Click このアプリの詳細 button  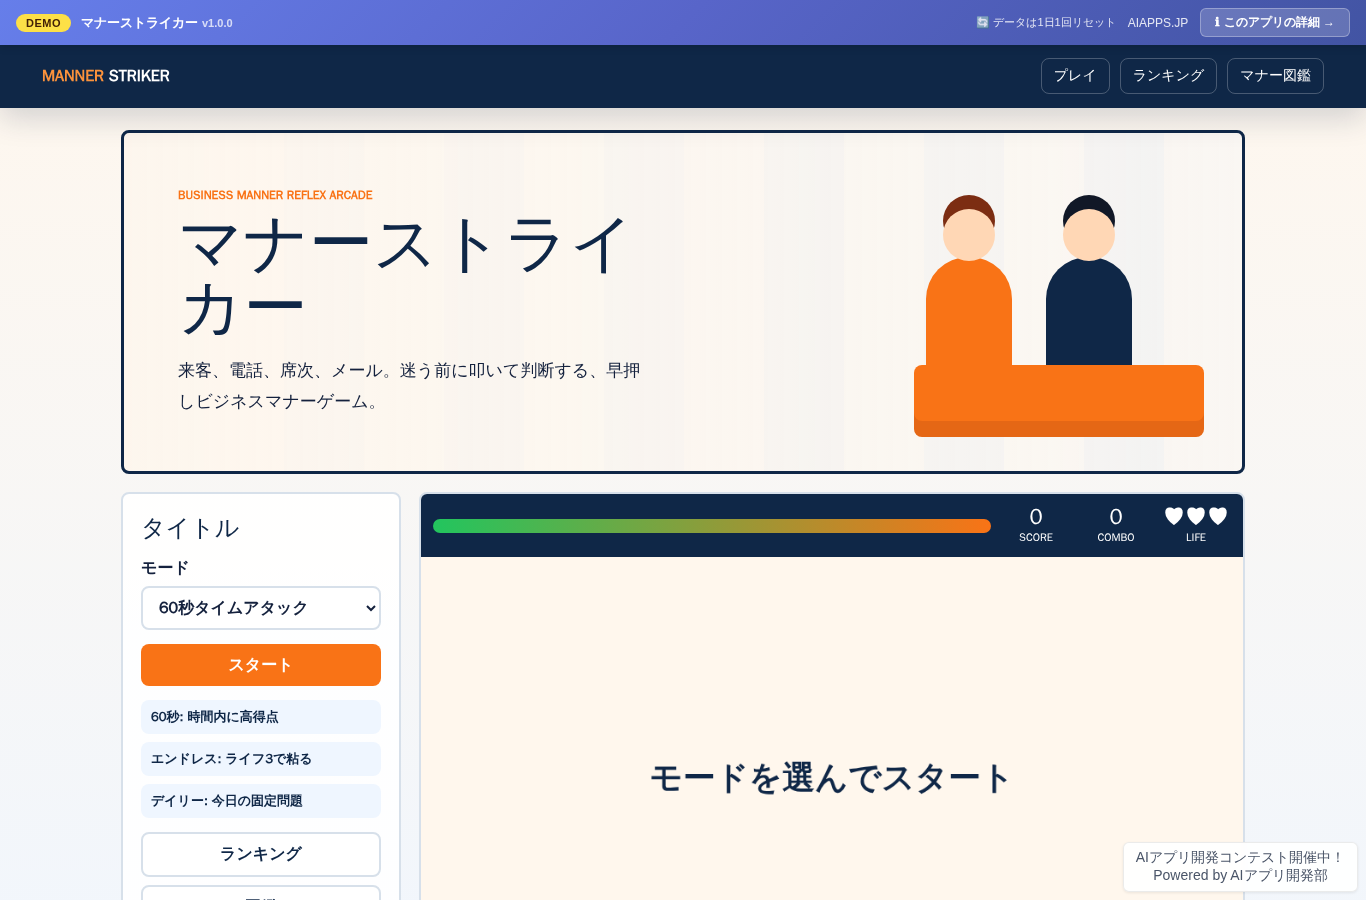point(1274,22)
